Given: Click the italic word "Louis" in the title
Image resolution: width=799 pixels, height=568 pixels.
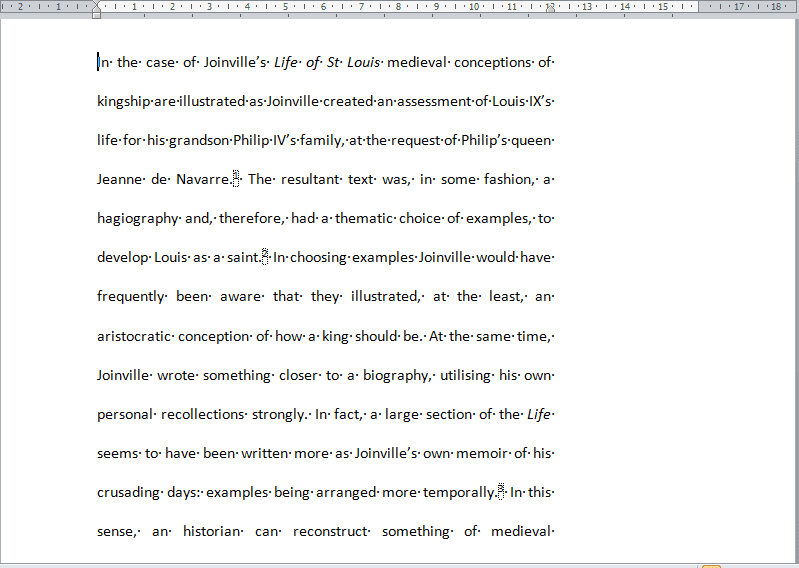Looking at the screenshot, I should pos(363,62).
